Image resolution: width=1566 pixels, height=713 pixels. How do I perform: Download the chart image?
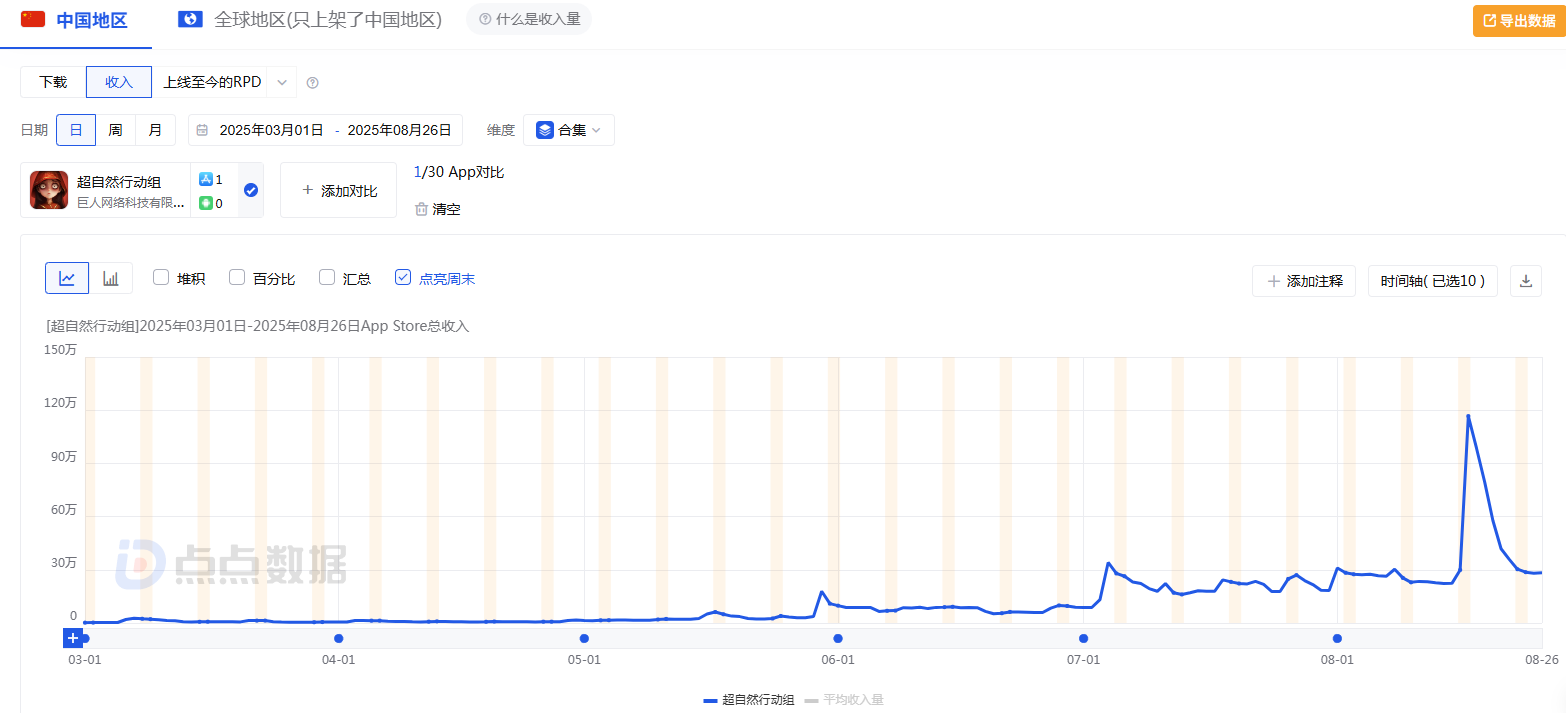[x=1526, y=281]
